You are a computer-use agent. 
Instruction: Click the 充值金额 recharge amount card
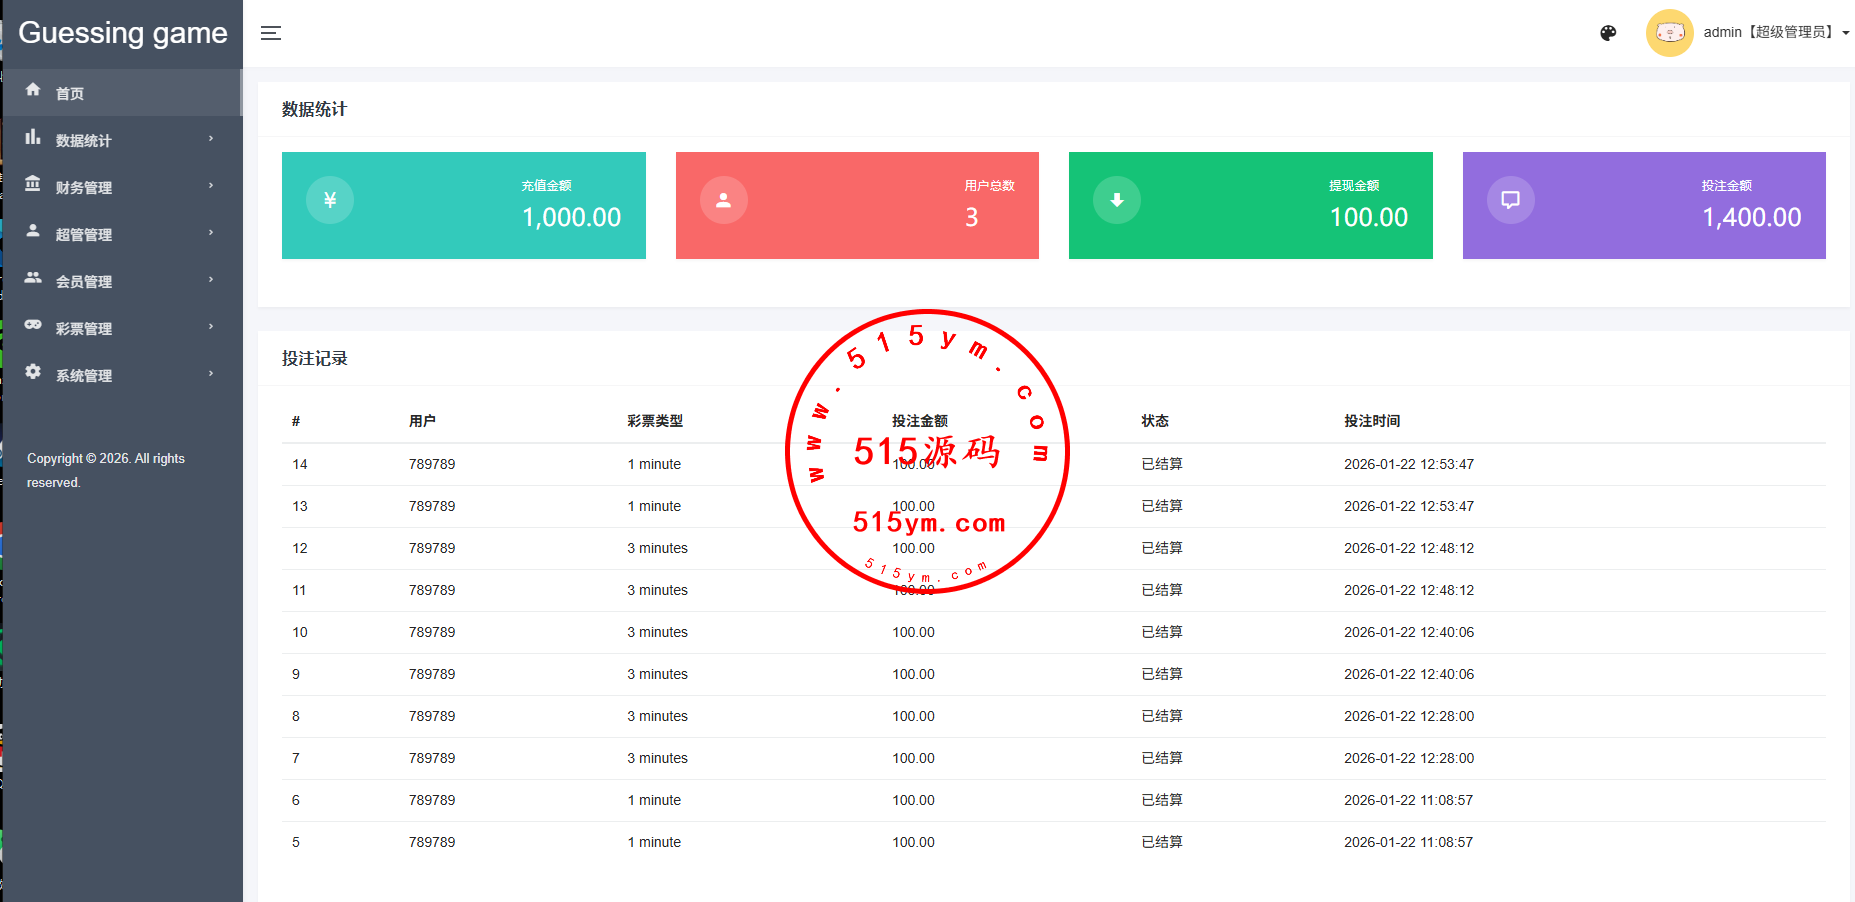pyautogui.click(x=463, y=205)
